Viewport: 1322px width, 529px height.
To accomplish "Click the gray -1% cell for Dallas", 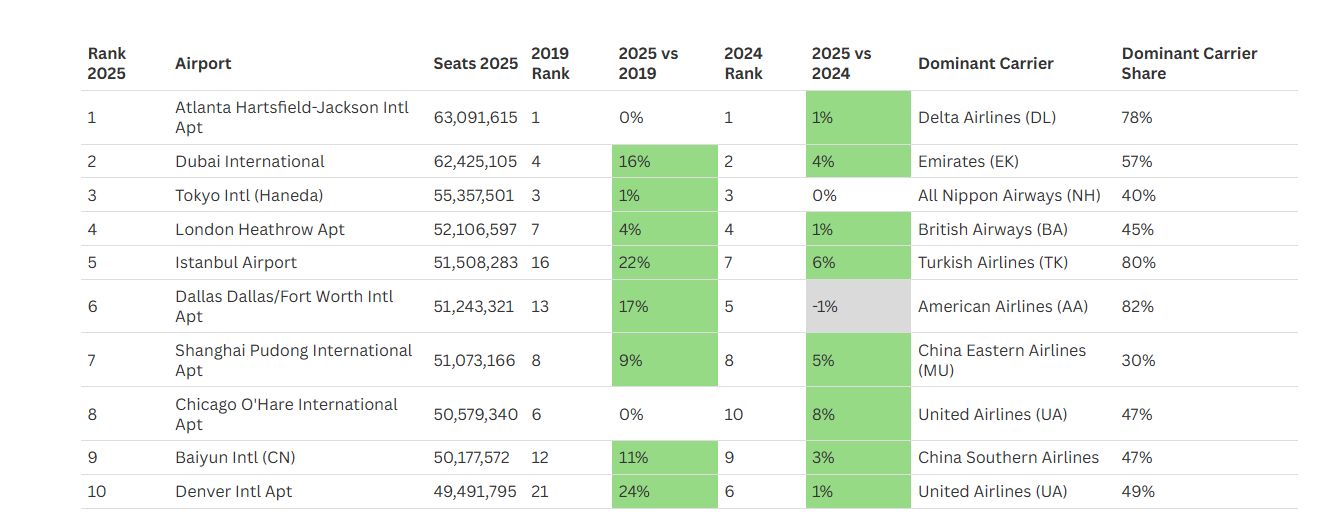I will [857, 306].
